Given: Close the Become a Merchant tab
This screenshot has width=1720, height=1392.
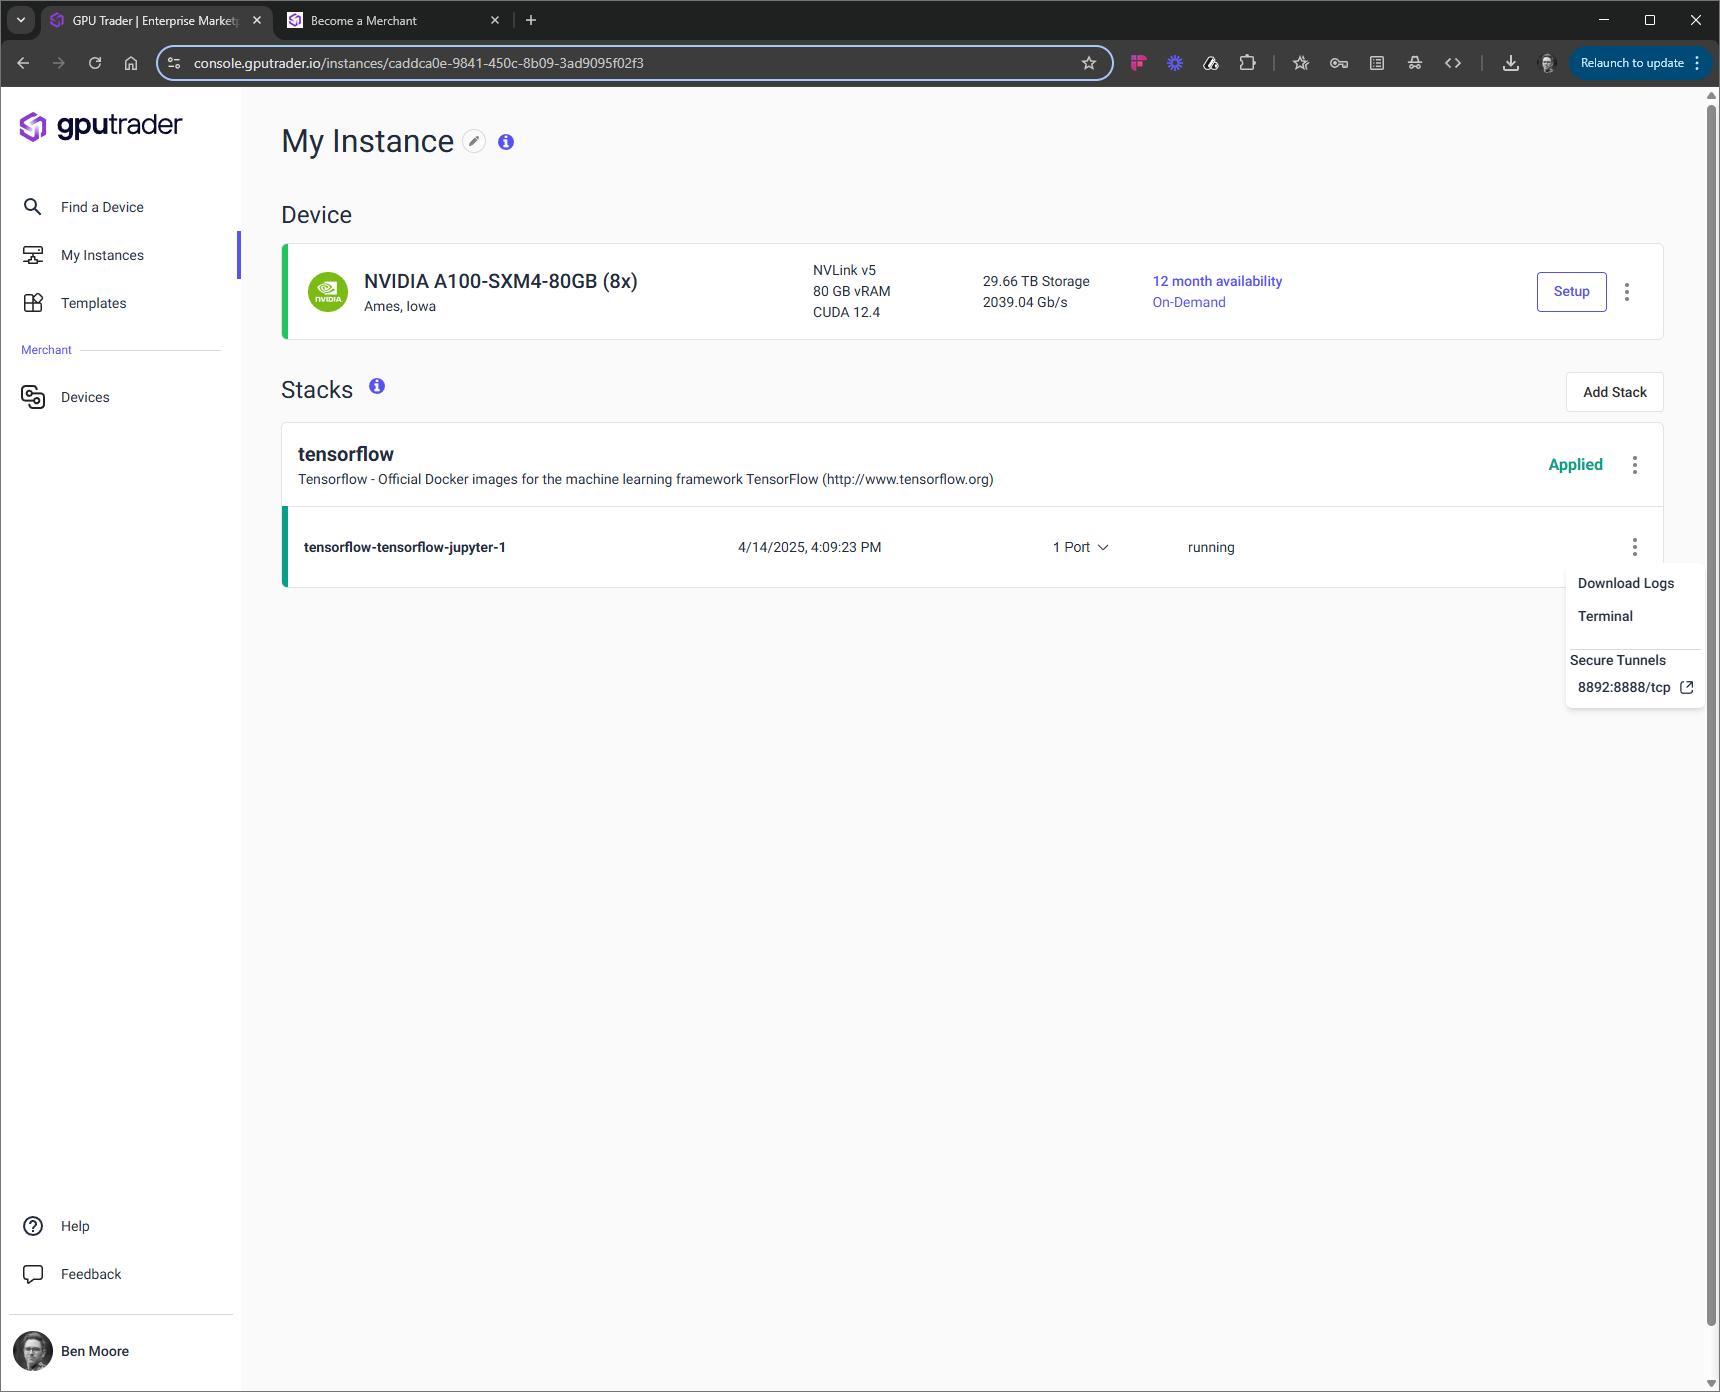Looking at the screenshot, I should pyautogui.click(x=495, y=20).
